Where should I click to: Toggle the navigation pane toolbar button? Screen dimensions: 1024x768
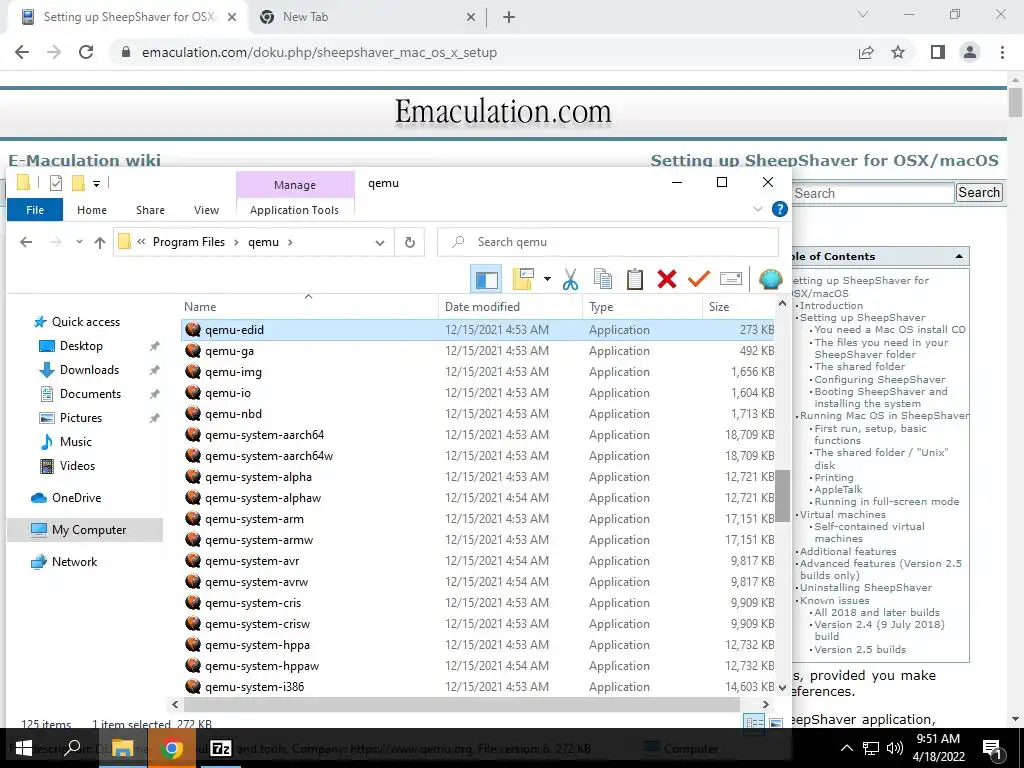click(486, 279)
